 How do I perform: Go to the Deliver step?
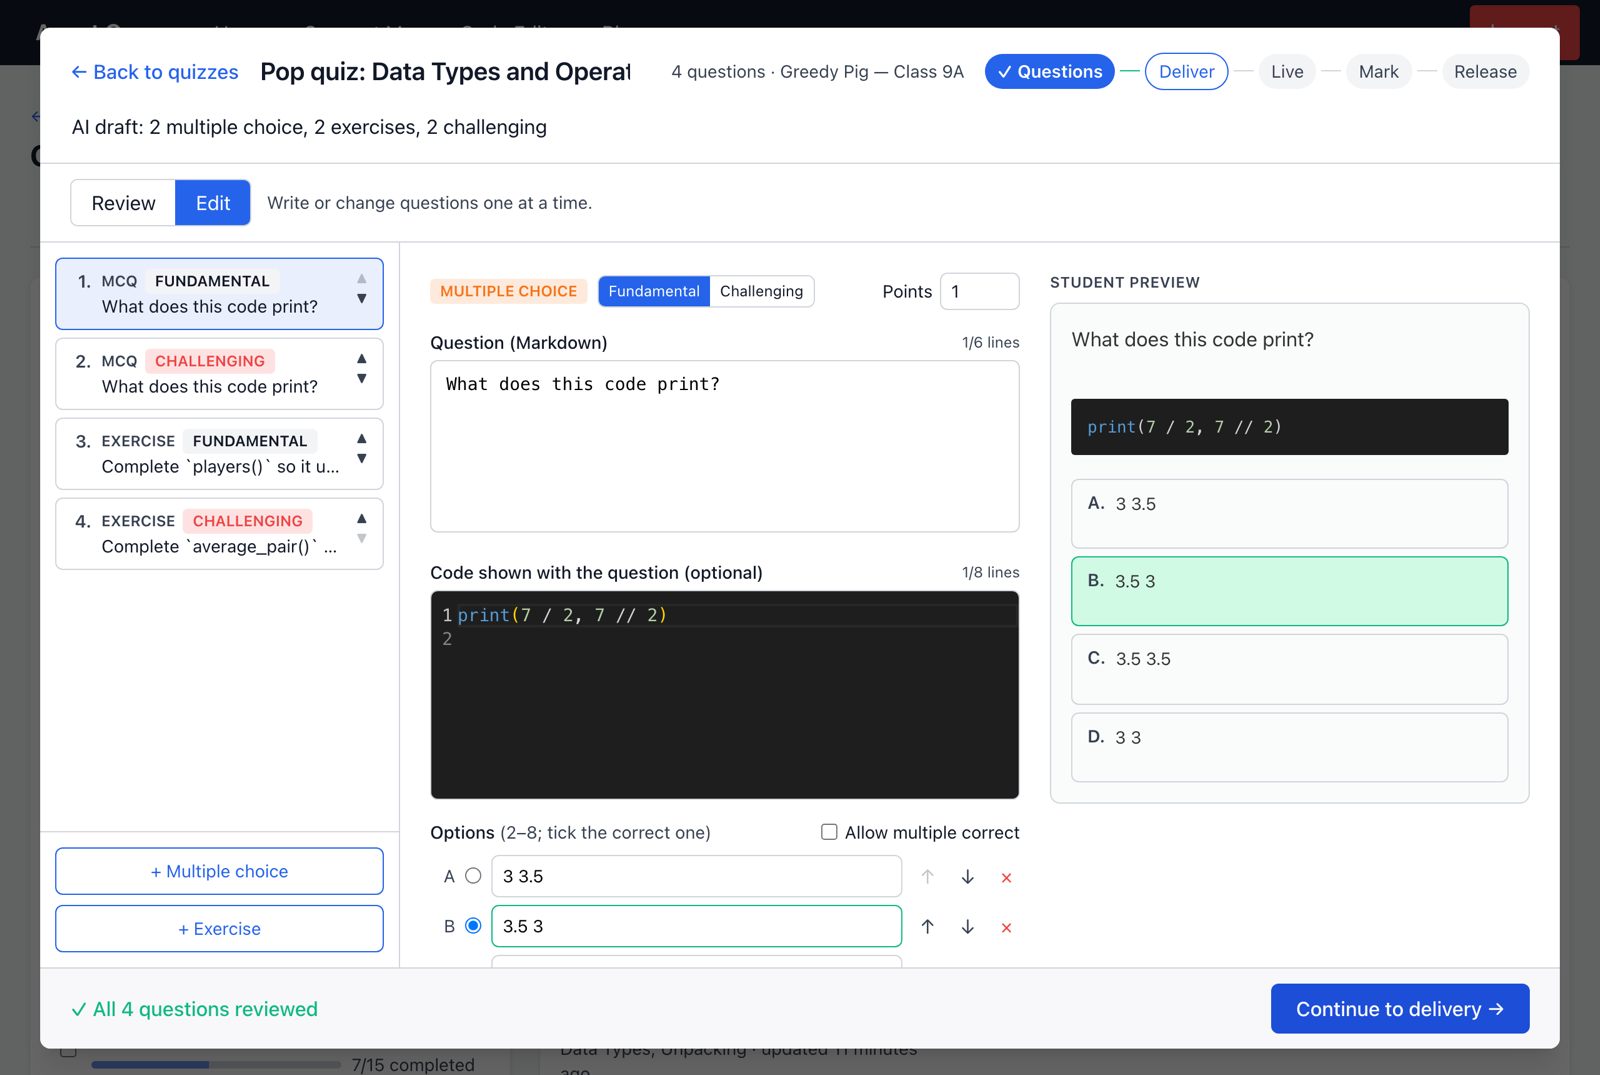coord(1186,72)
